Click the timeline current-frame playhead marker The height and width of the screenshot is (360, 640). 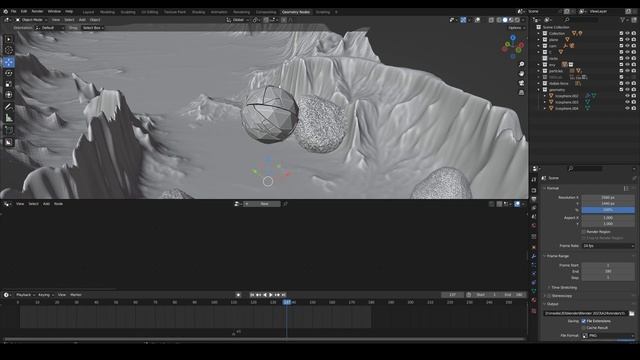tap(287, 302)
